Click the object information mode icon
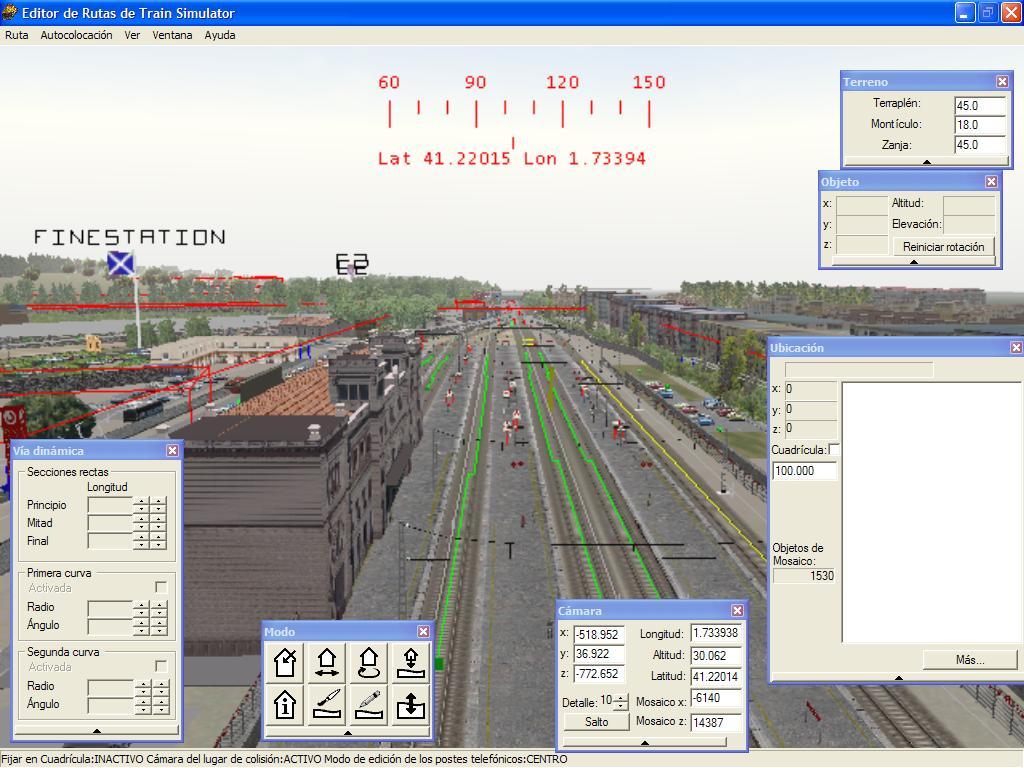Image resolution: width=1024 pixels, height=768 pixels. pos(285,705)
